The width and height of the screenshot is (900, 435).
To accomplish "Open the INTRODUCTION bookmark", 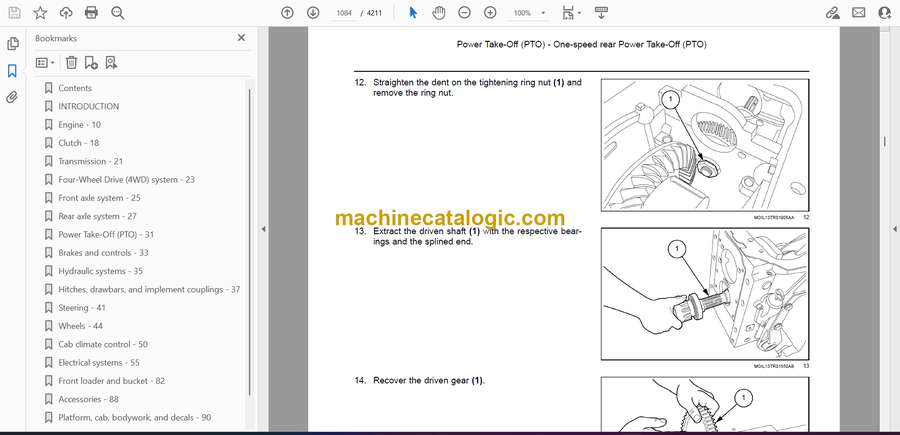I will (x=89, y=106).
